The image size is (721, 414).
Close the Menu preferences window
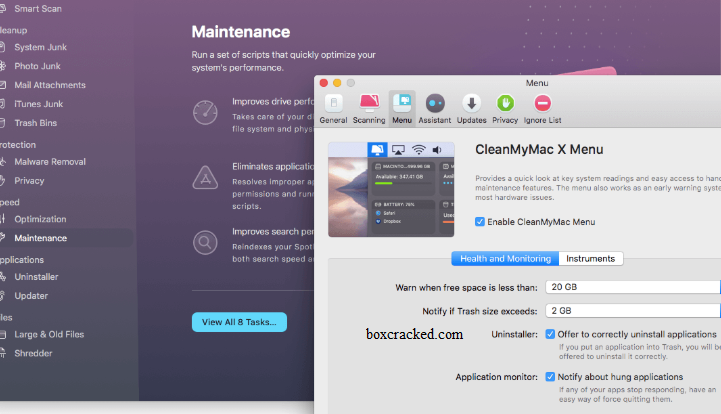324,83
